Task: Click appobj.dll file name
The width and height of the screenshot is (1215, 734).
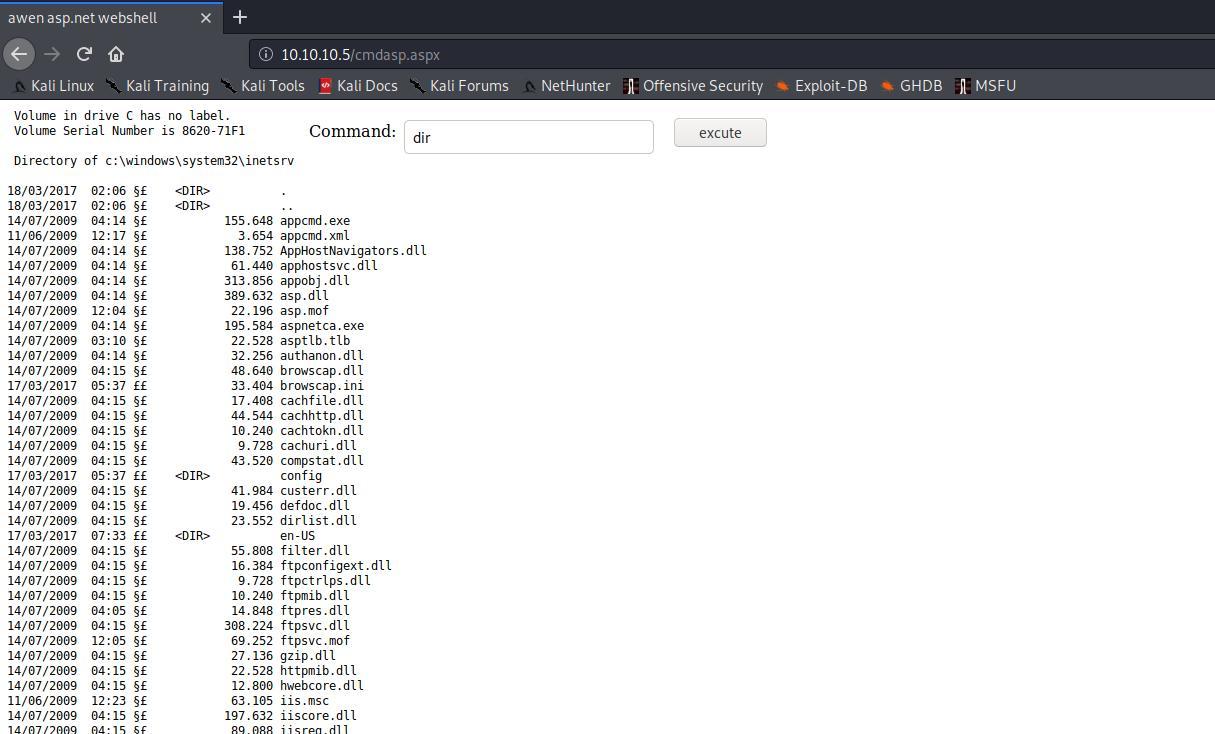Action: pos(315,281)
